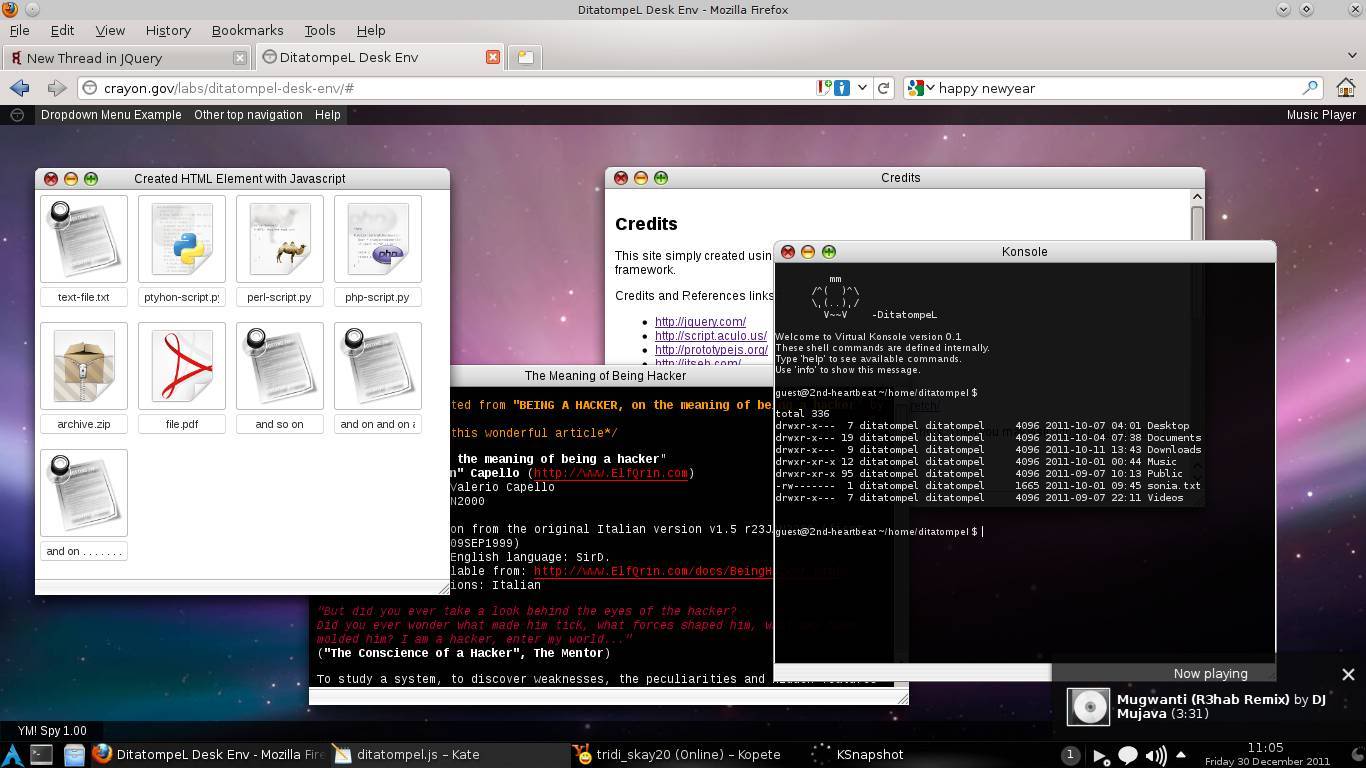Switch to New Thread in JQuery tab
The height and width of the screenshot is (768, 1366).
pos(127,58)
